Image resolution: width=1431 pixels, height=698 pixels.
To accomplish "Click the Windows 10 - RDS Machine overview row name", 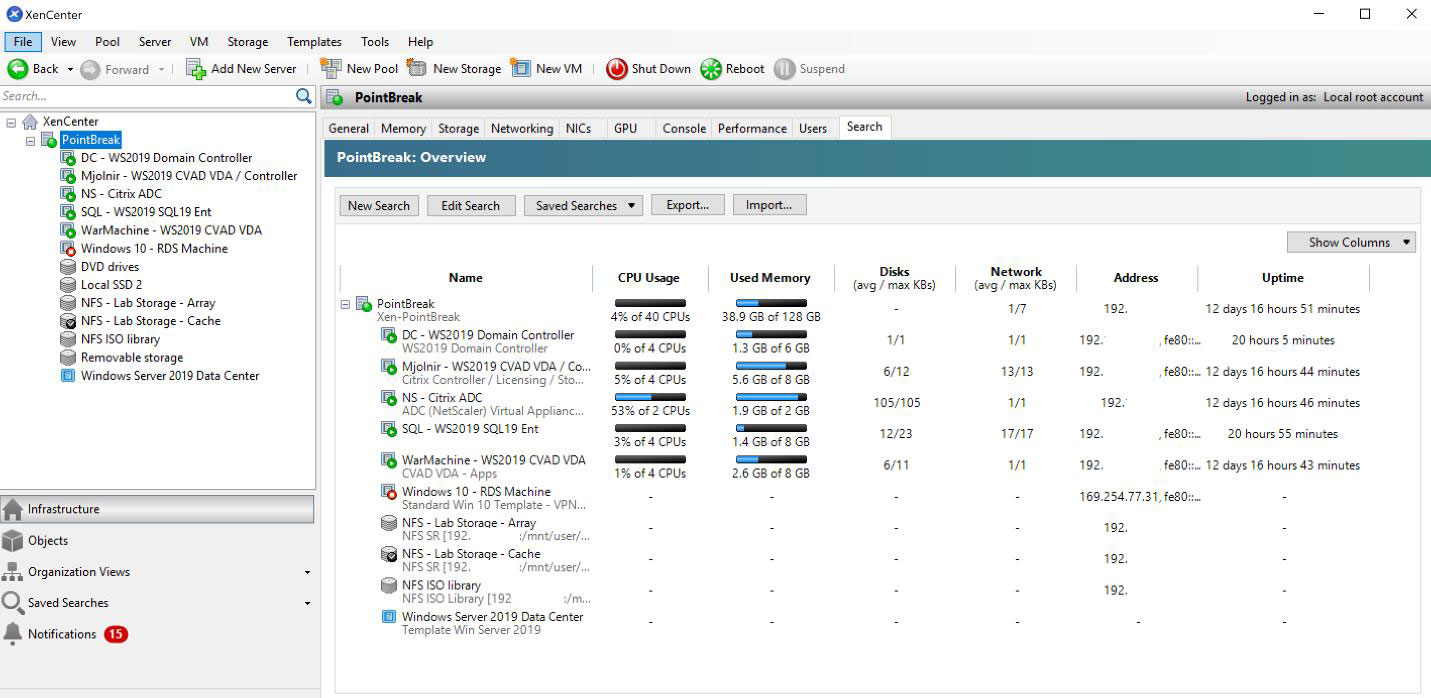I will click(x=476, y=492).
